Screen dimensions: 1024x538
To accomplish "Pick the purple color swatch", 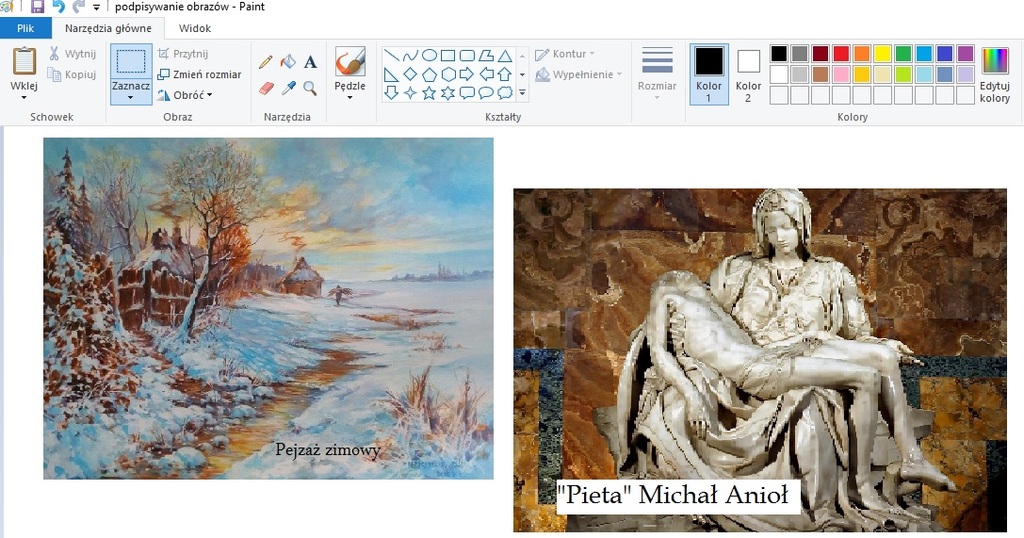I will click(966, 53).
